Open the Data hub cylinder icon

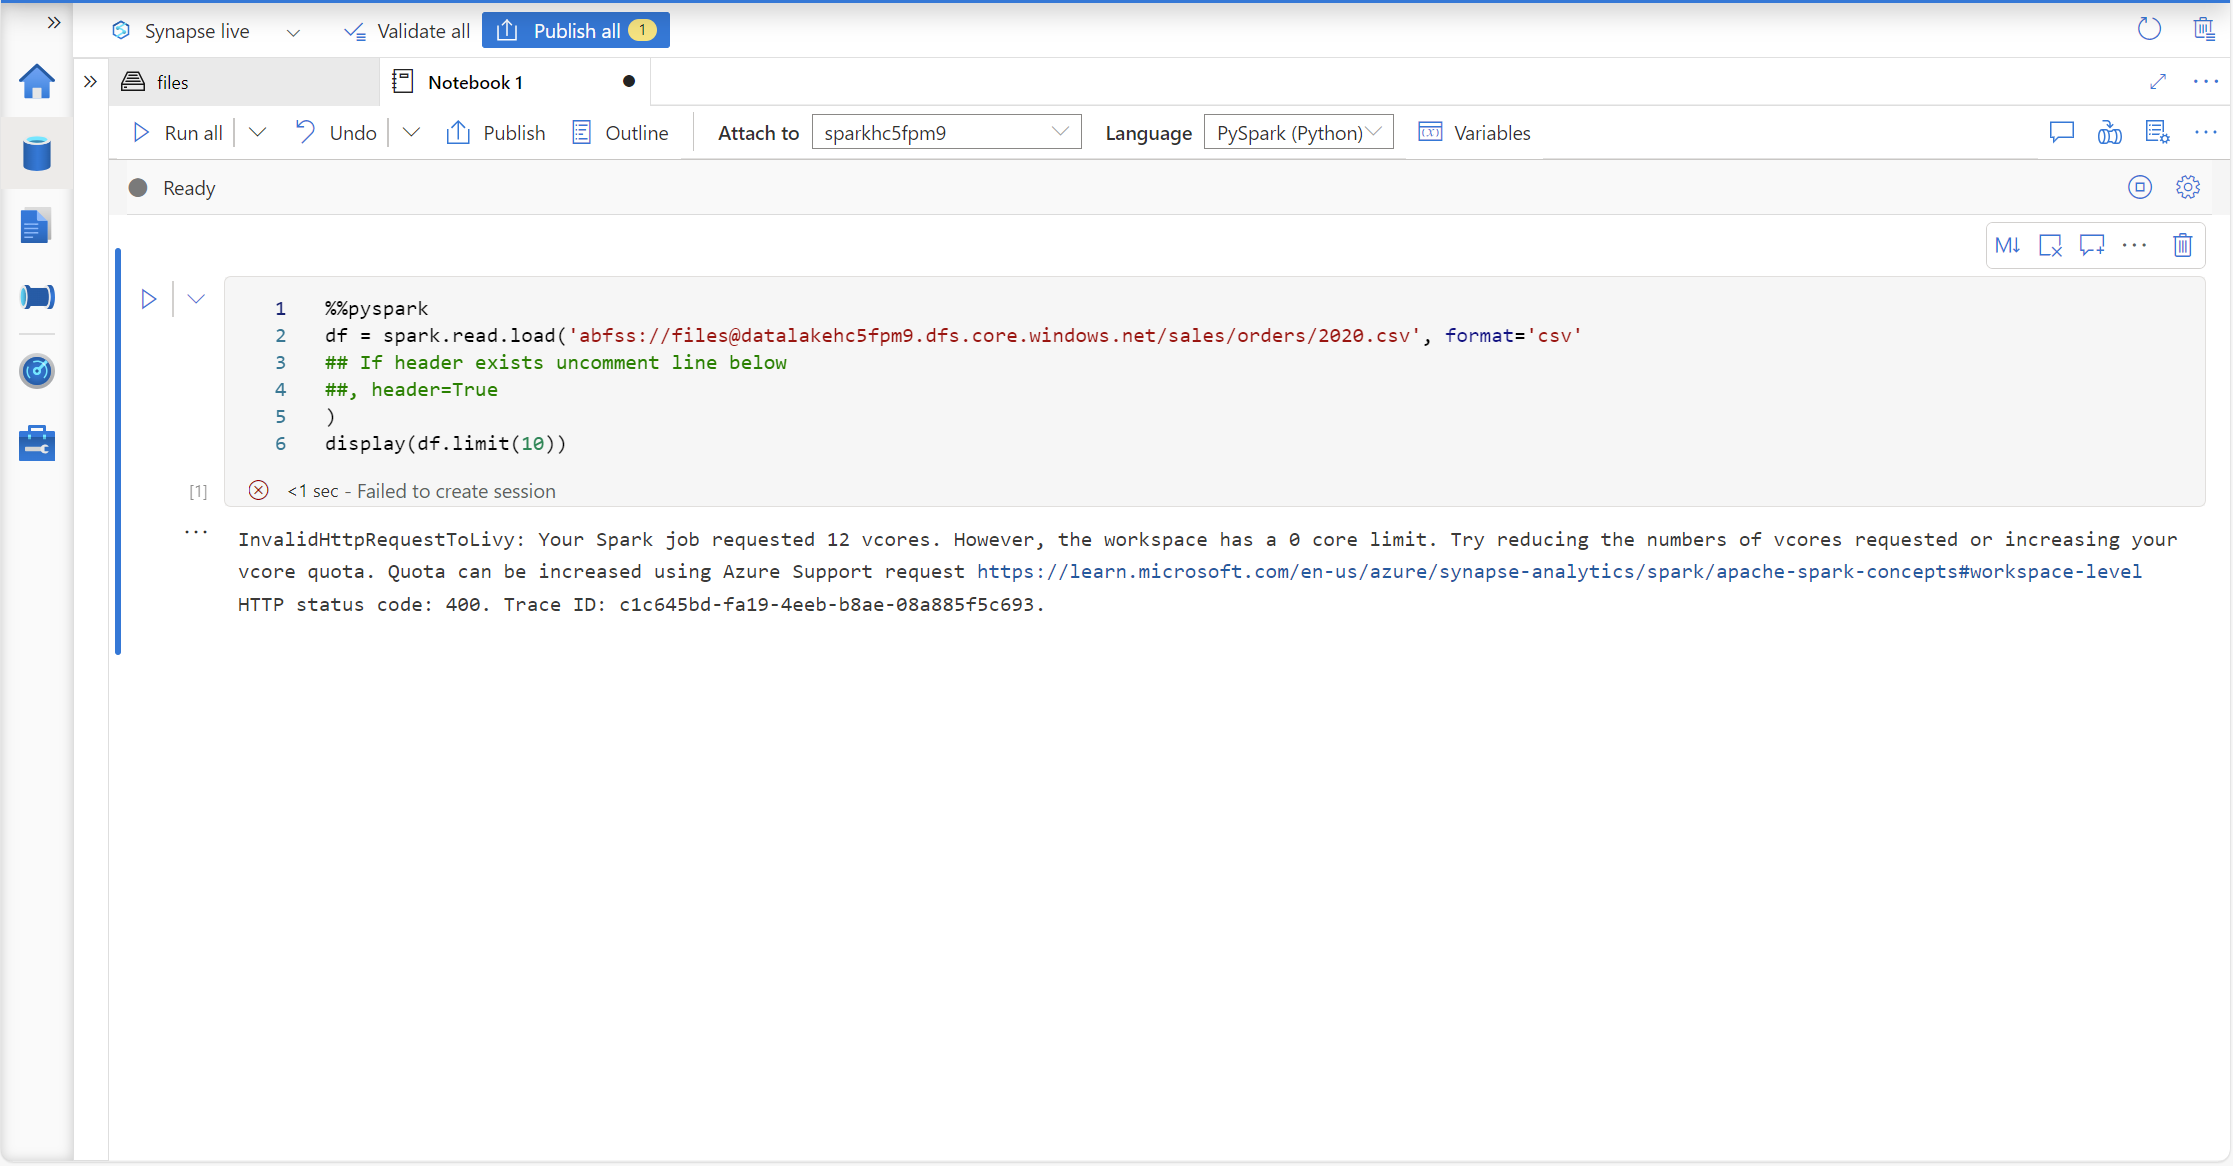pos(37,154)
